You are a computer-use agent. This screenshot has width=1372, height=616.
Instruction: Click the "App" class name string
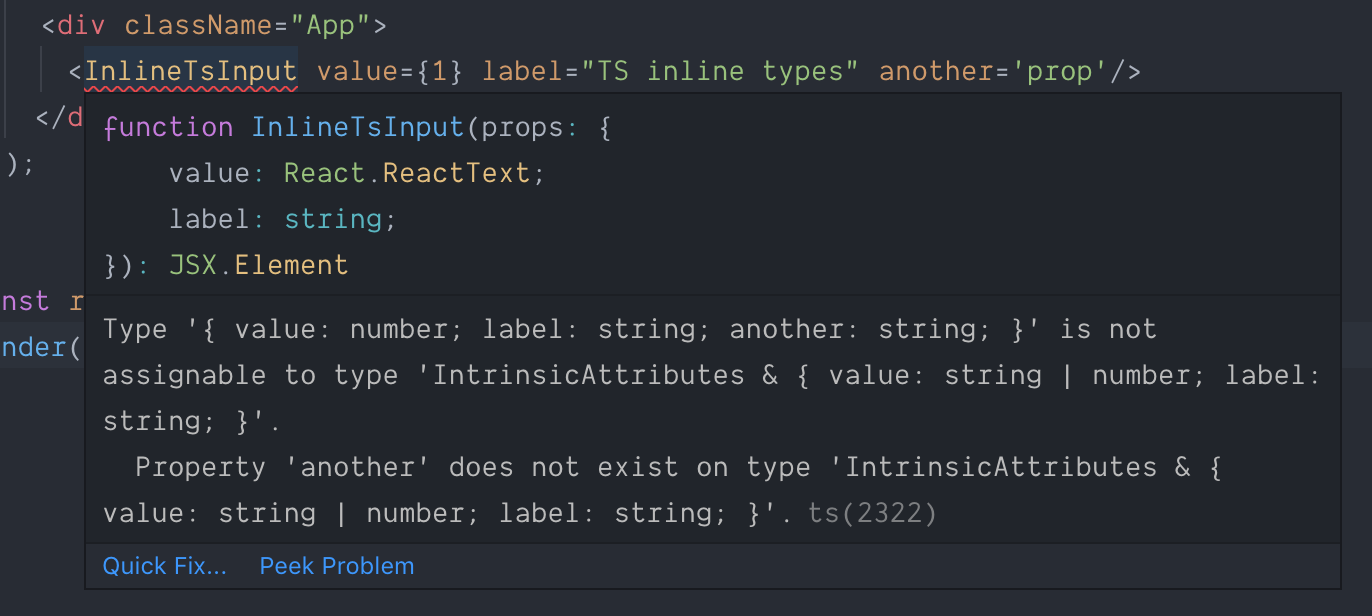(x=331, y=25)
